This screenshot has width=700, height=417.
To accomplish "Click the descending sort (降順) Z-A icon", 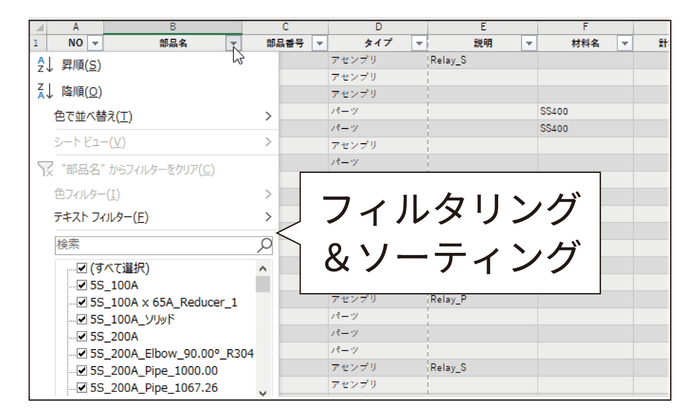I will pos(42,92).
